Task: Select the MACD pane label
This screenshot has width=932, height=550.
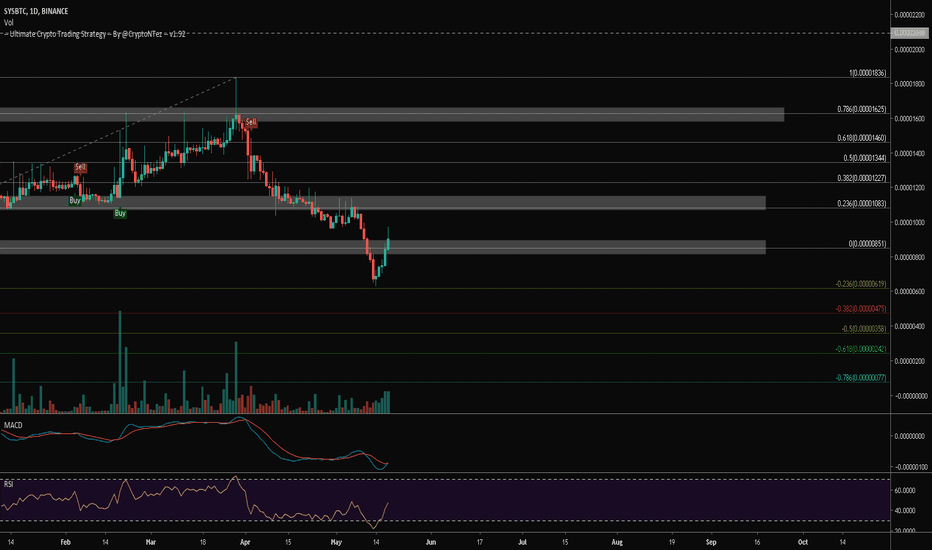Action: (x=13, y=425)
